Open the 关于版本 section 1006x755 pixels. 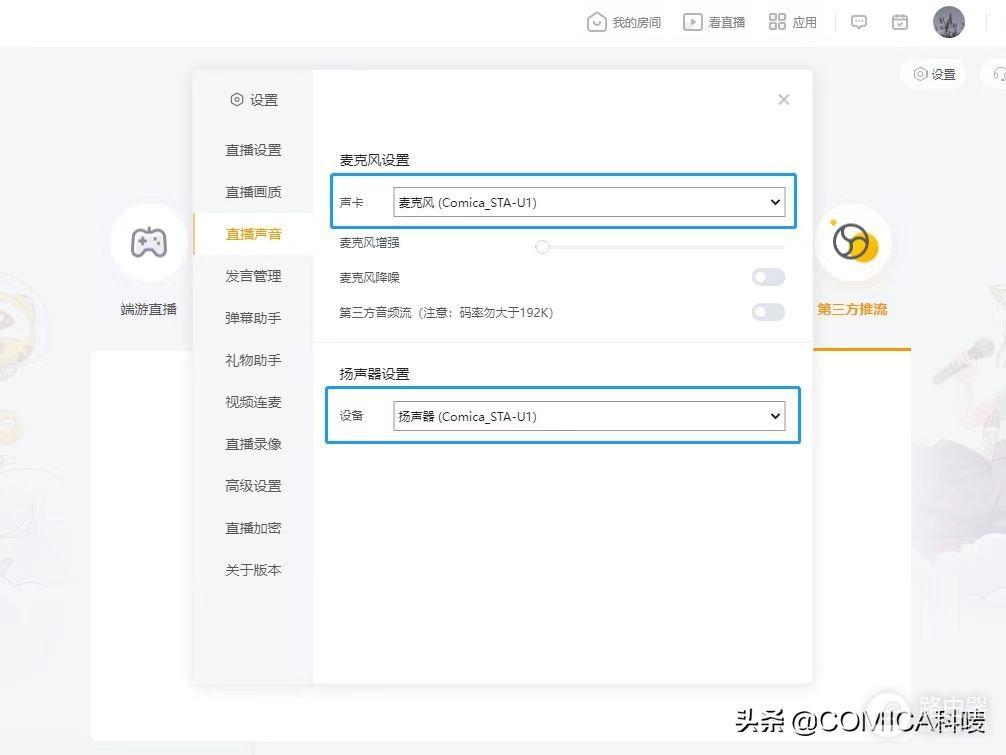pos(253,570)
